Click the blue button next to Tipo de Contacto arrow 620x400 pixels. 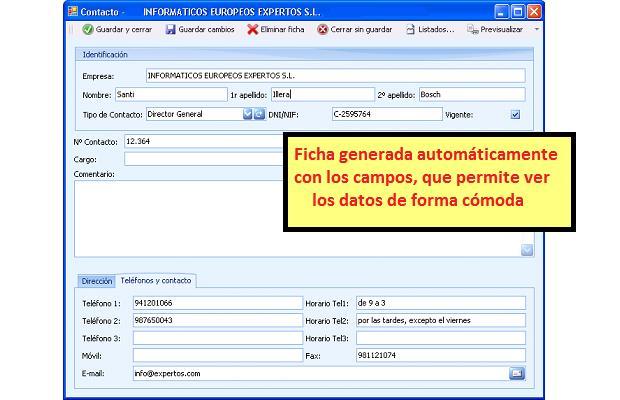(259, 114)
